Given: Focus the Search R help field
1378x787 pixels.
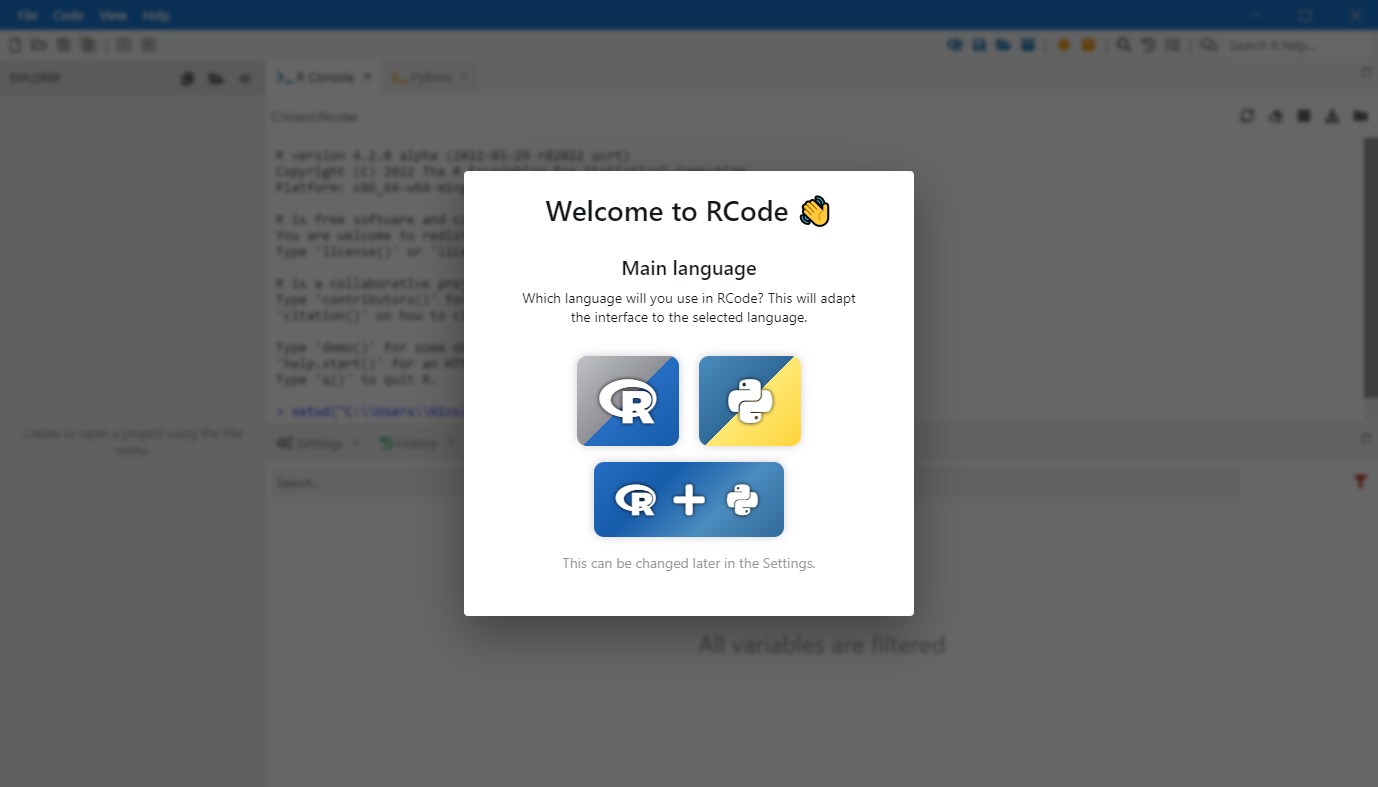Looking at the screenshot, I should [1296, 45].
